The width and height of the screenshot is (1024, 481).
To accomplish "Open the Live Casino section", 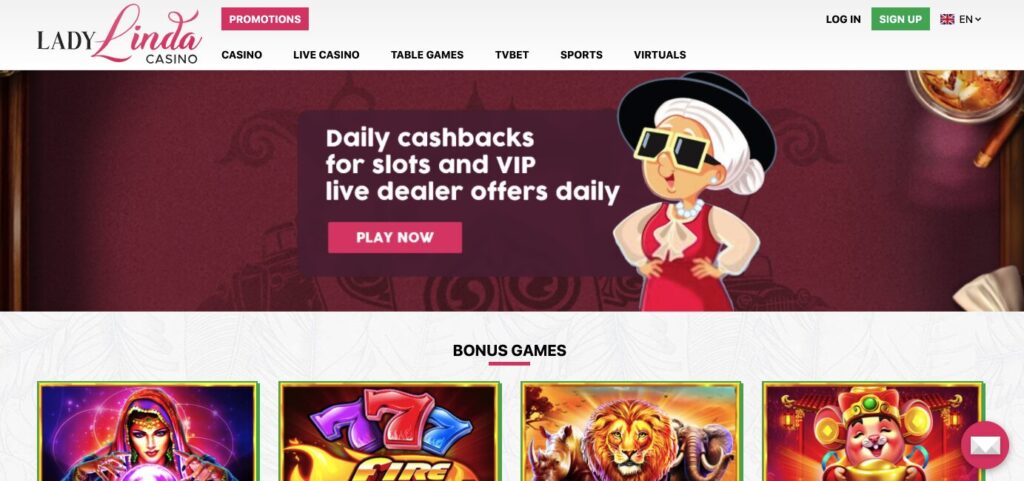I will point(326,55).
